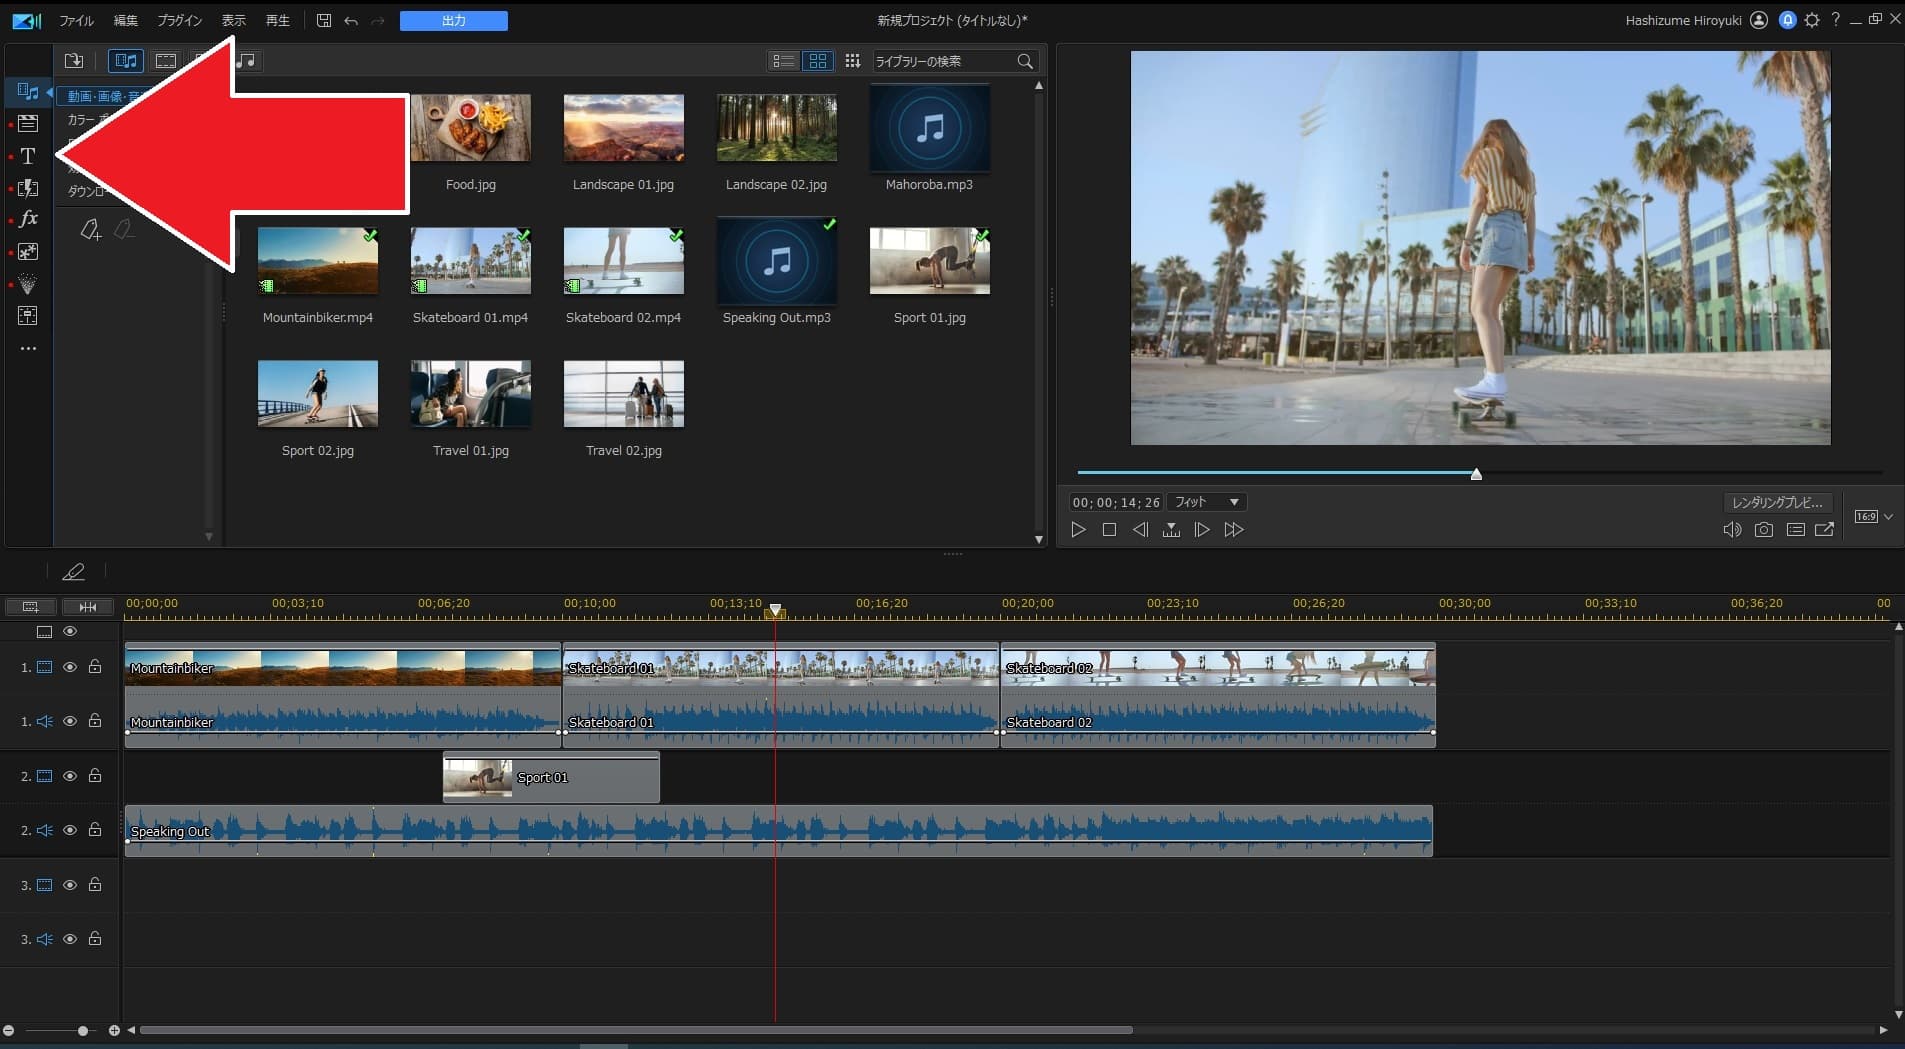Open the プラグイン menu
Image resolution: width=1905 pixels, height=1049 pixels.
(x=180, y=21)
